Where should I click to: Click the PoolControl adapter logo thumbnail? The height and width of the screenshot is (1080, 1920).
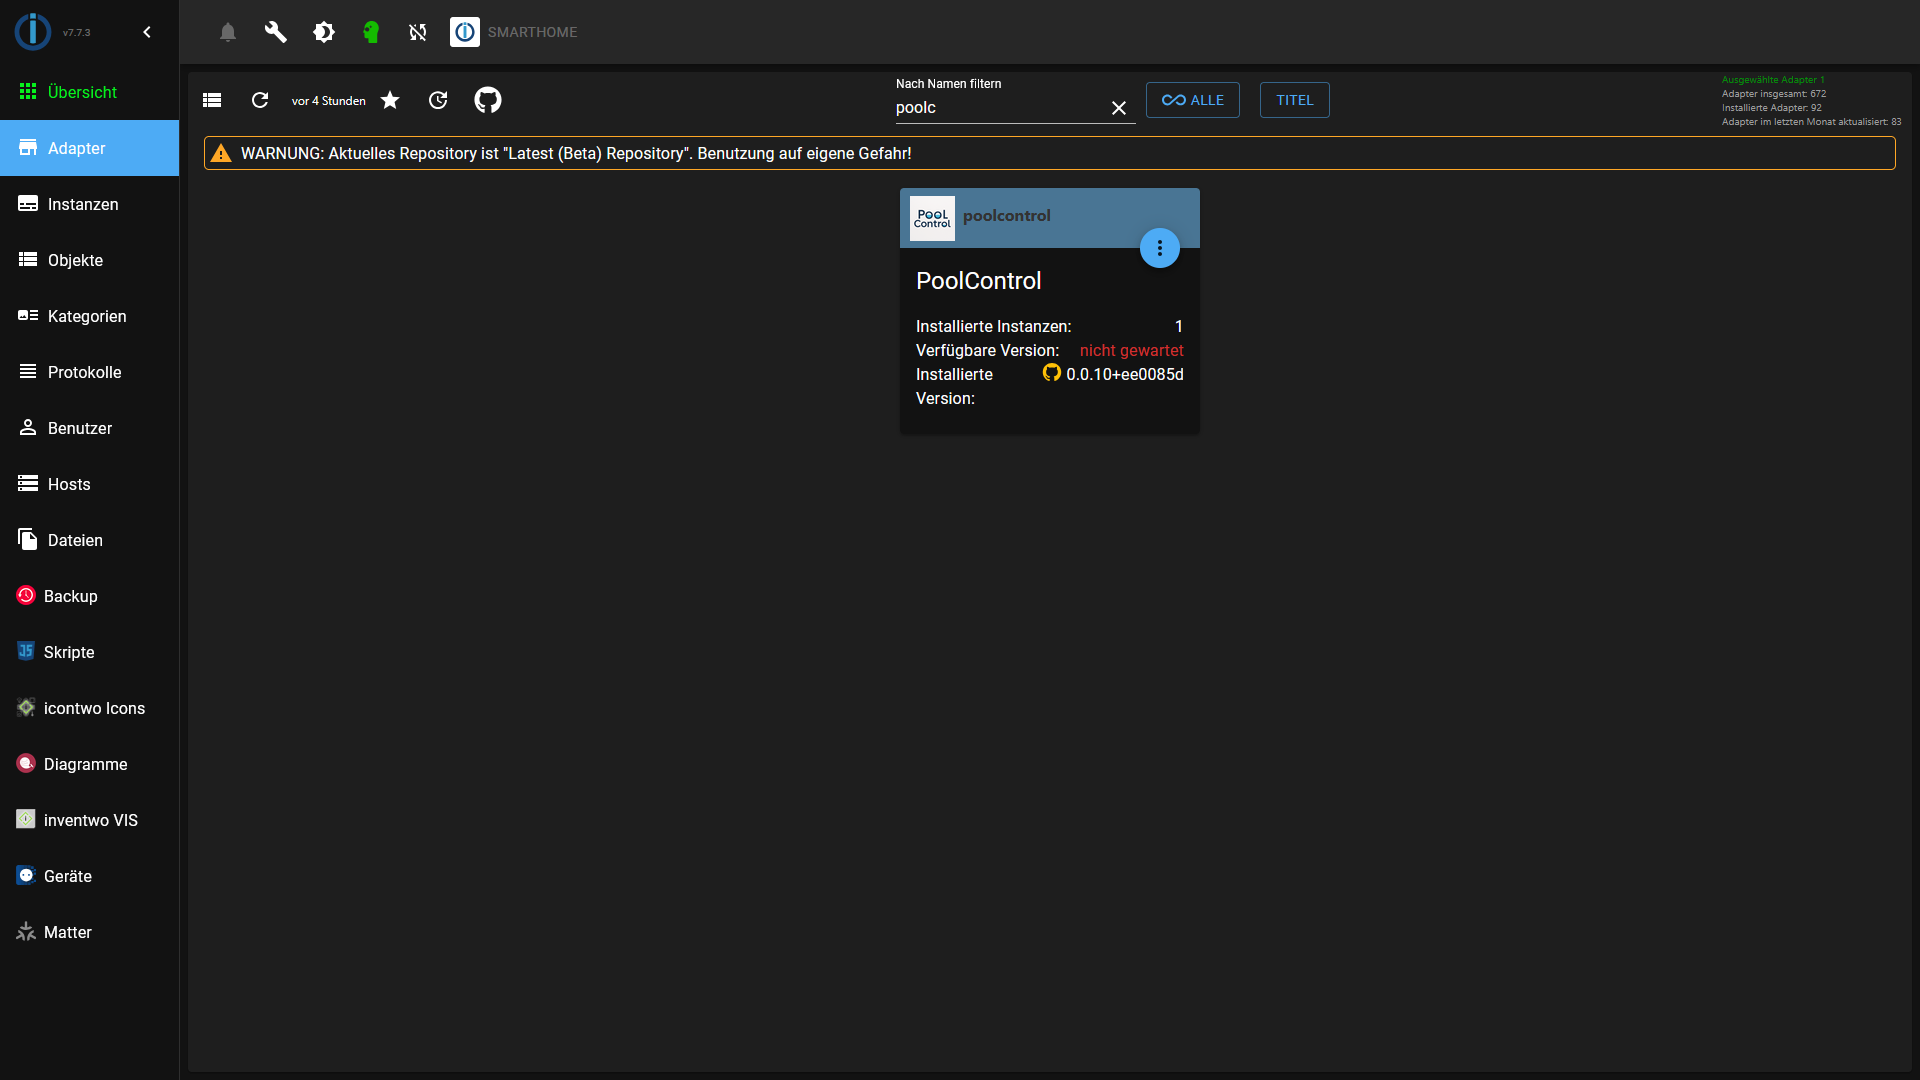pos(932,218)
